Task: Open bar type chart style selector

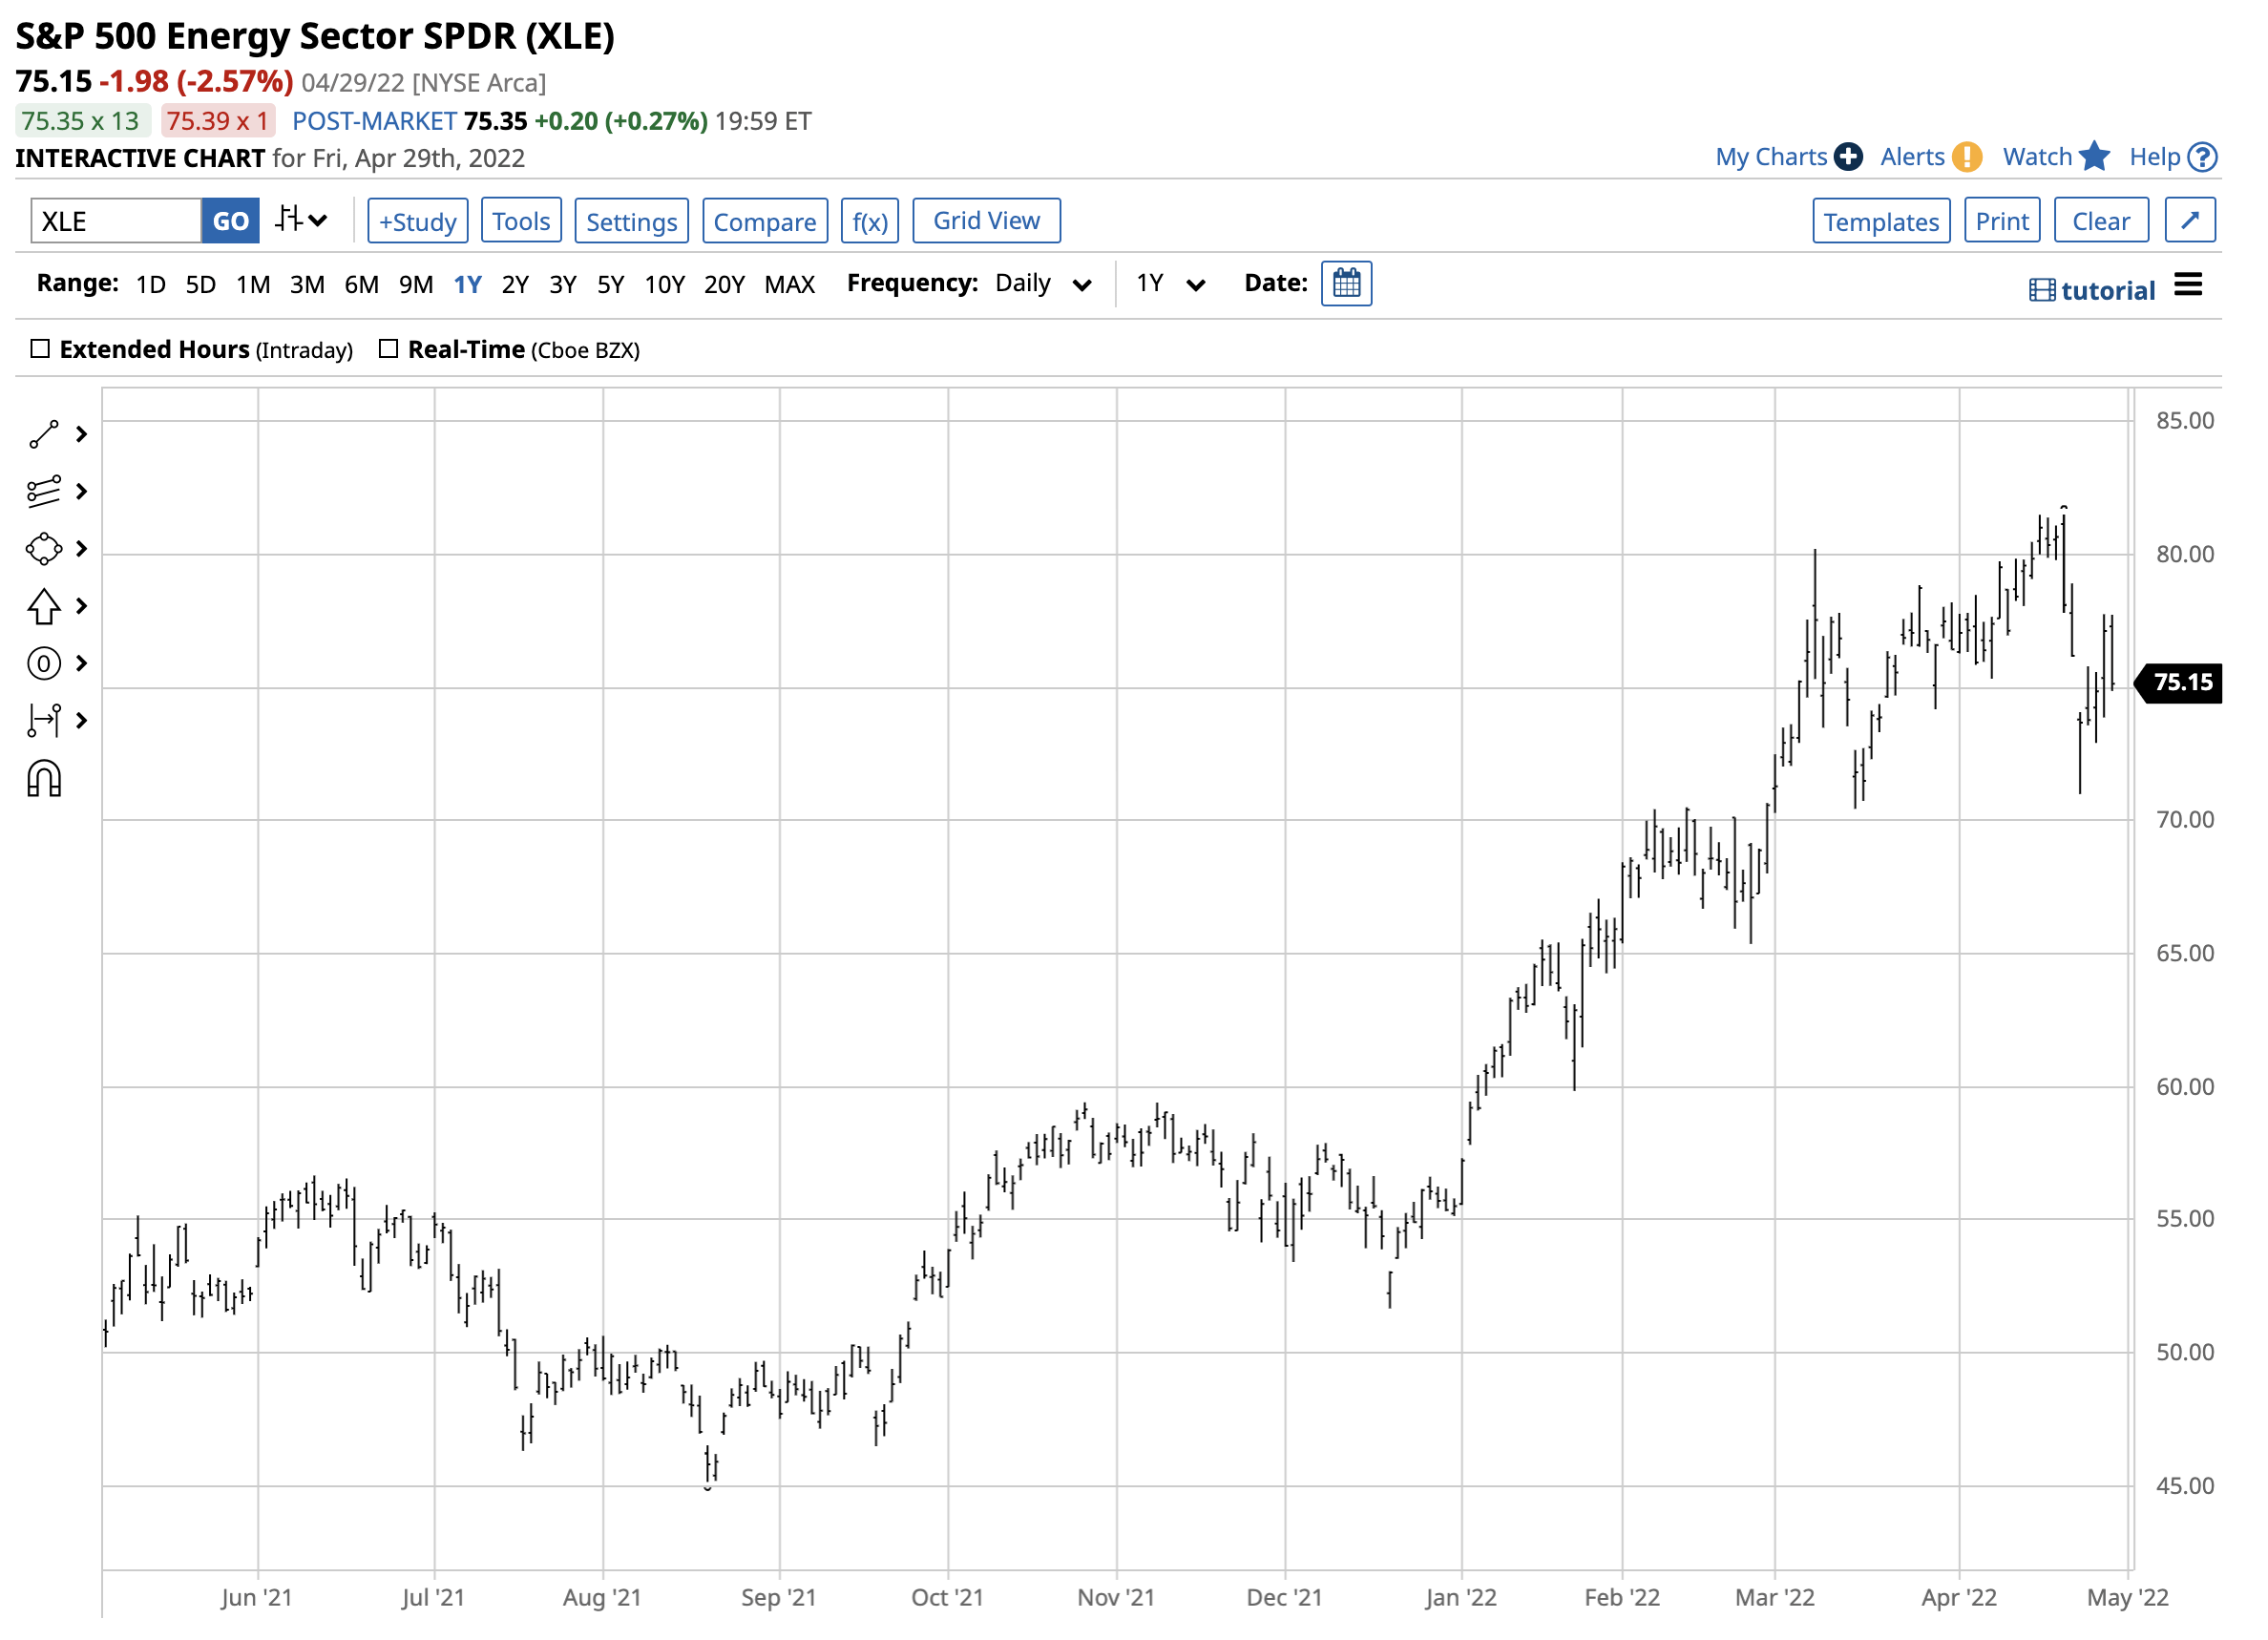Action: point(302,220)
